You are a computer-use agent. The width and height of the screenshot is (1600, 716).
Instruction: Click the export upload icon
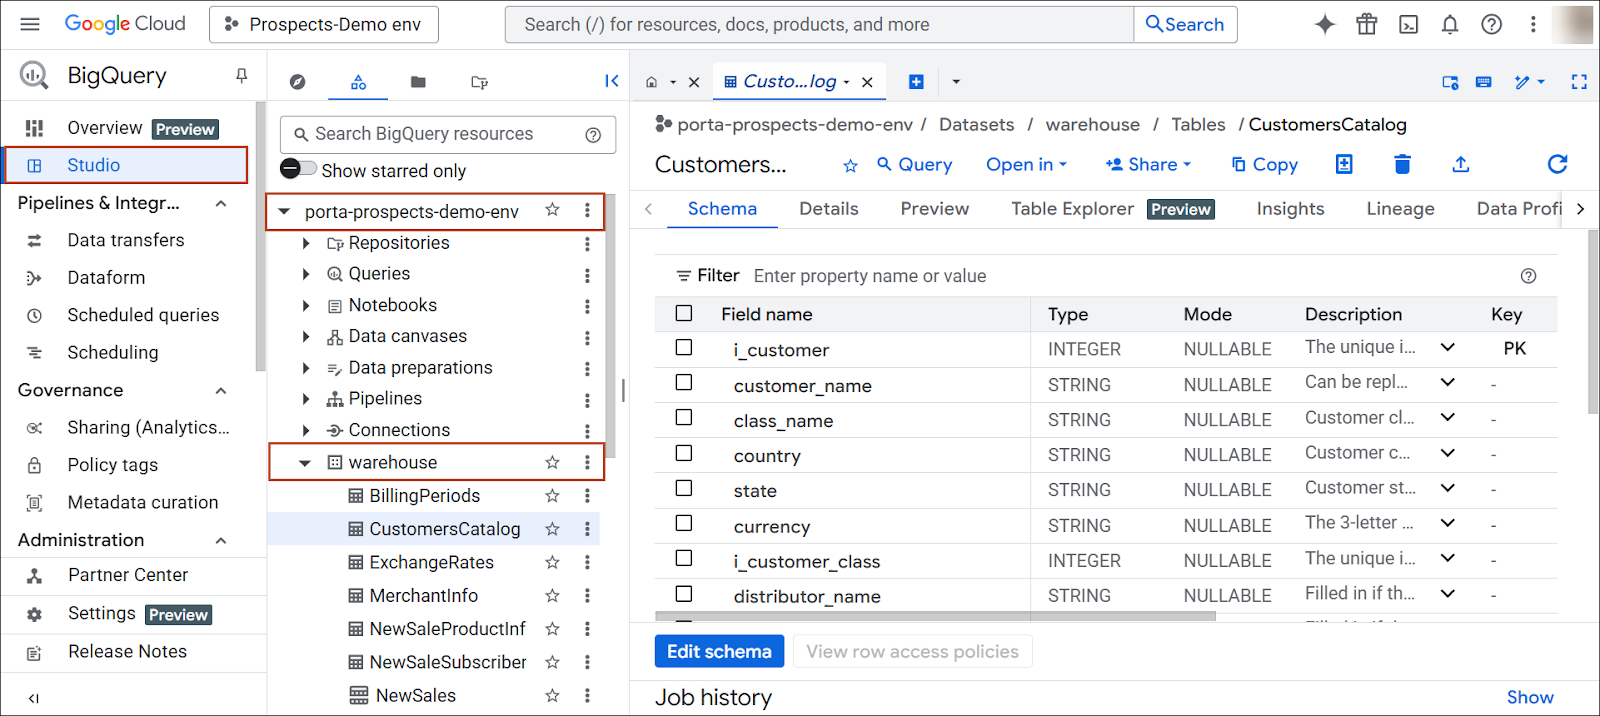click(x=1461, y=164)
